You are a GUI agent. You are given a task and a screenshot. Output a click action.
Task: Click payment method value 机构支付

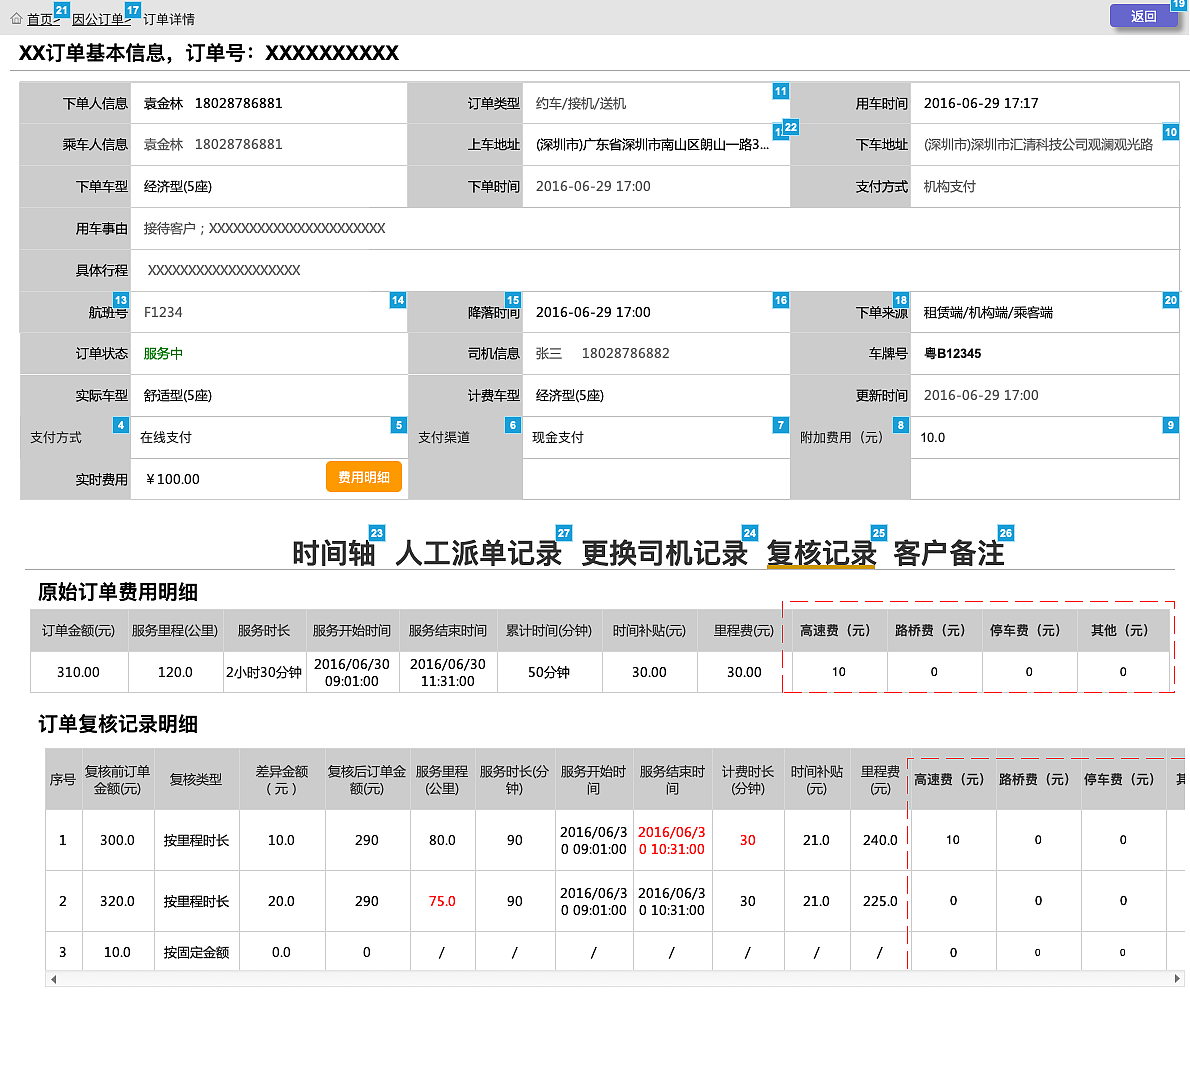pyautogui.click(x=949, y=186)
